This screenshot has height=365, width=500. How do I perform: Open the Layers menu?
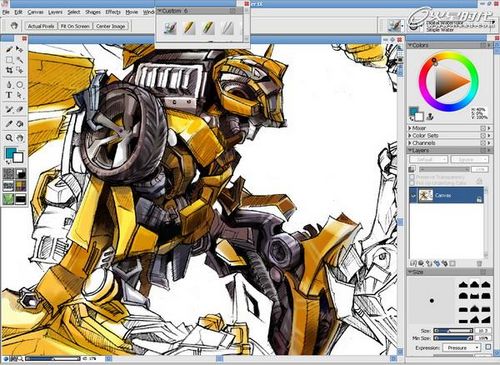pyautogui.click(x=55, y=12)
